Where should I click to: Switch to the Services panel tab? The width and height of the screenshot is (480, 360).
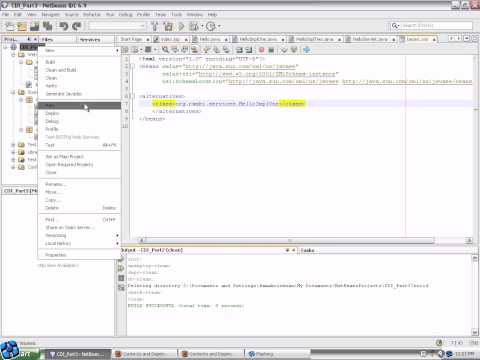(x=95, y=39)
